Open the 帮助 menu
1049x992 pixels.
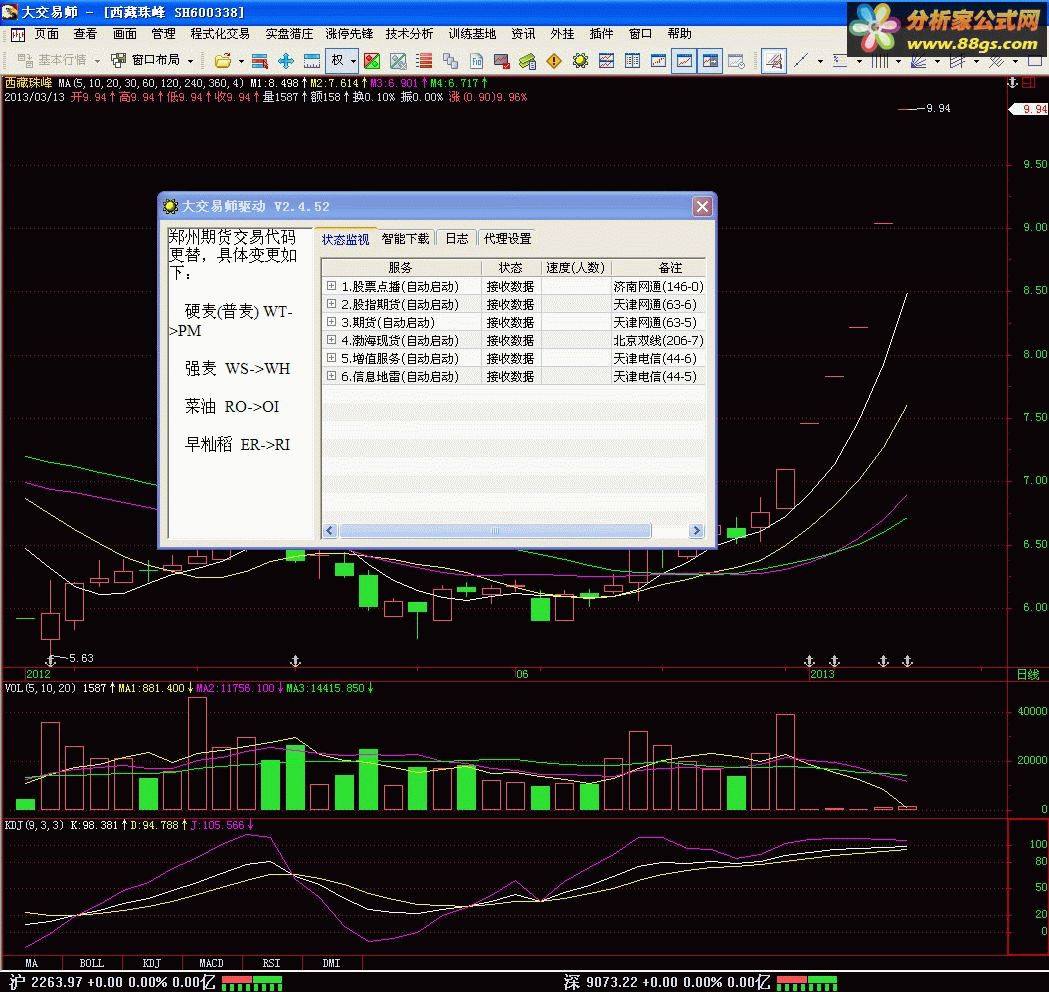pos(679,33)
